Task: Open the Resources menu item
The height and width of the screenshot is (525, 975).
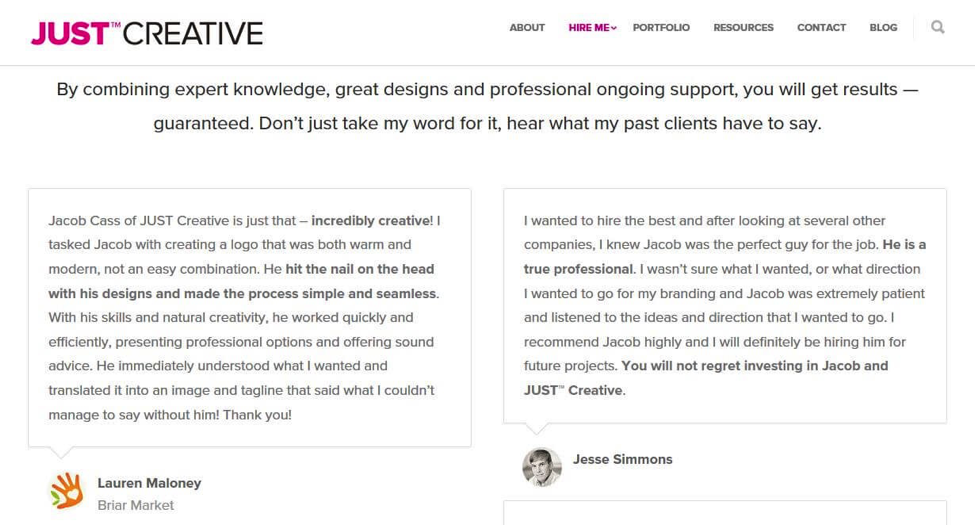Action: [743, 27]
